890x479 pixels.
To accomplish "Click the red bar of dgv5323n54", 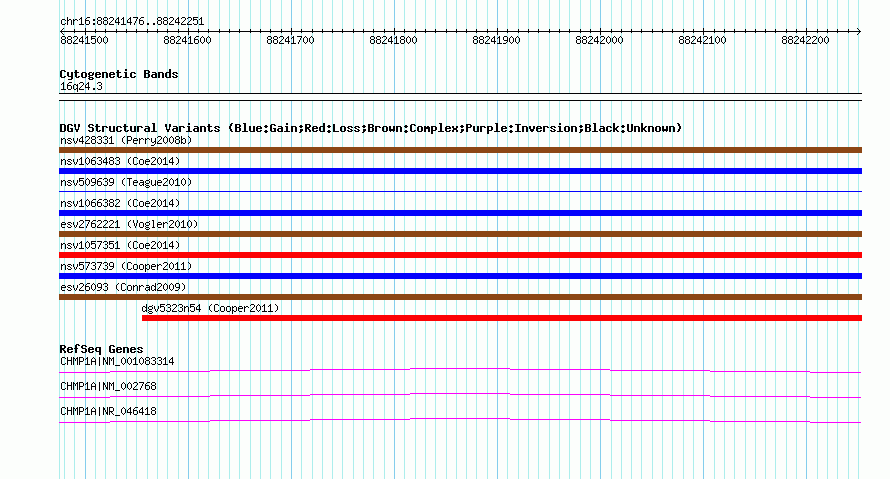I will coord(502,318).
